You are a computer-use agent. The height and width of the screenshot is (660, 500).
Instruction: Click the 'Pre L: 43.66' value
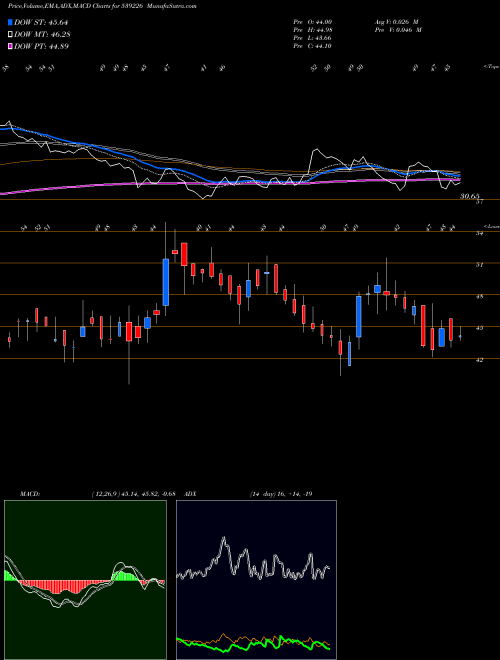pyautogui.click(x=313, y=38)
